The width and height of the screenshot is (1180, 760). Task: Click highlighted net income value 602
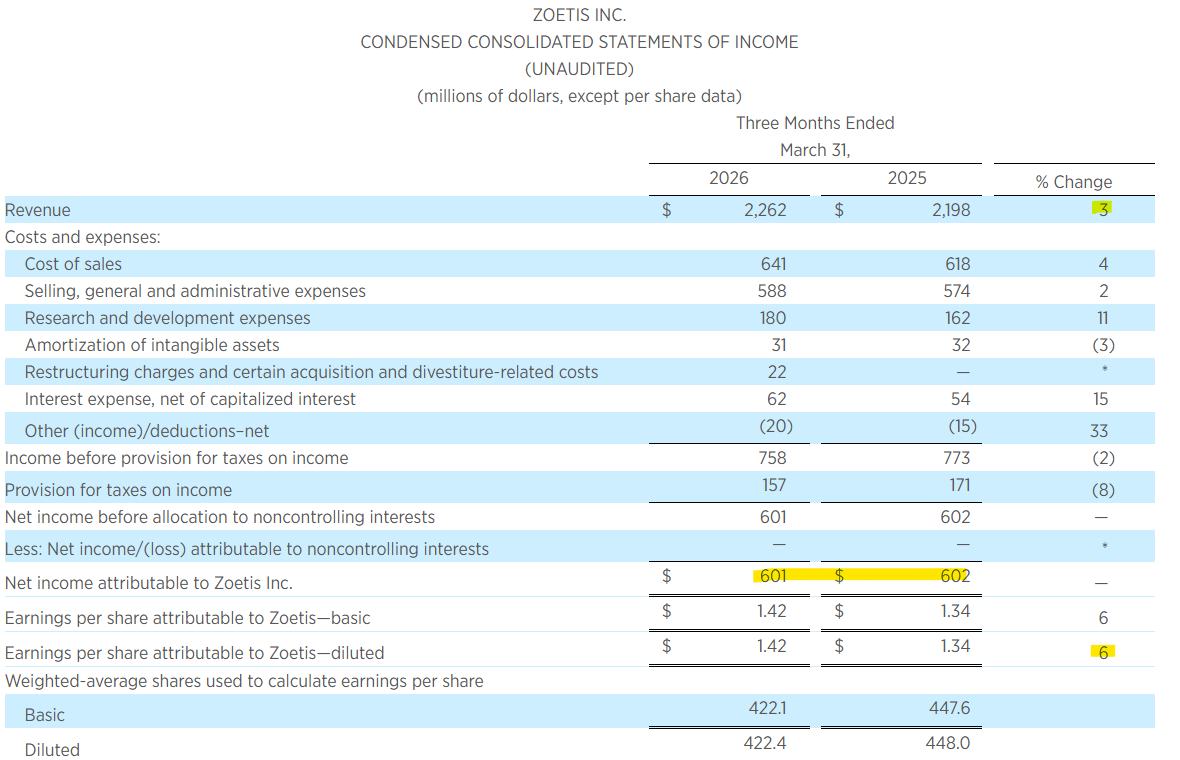(956, 576)
